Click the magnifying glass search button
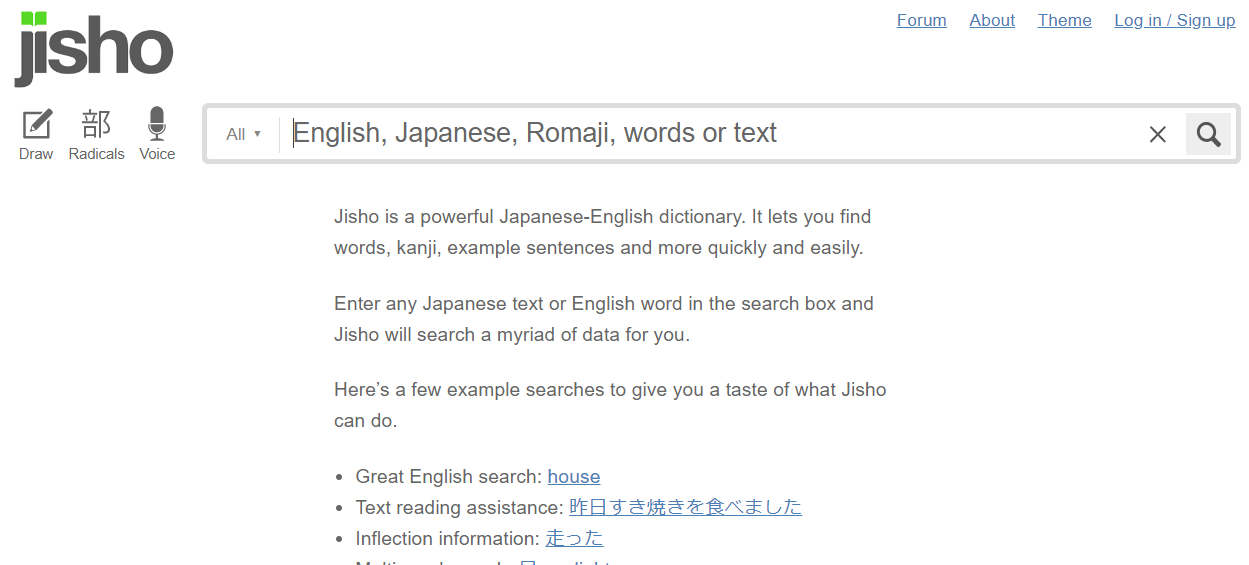 1208,134
